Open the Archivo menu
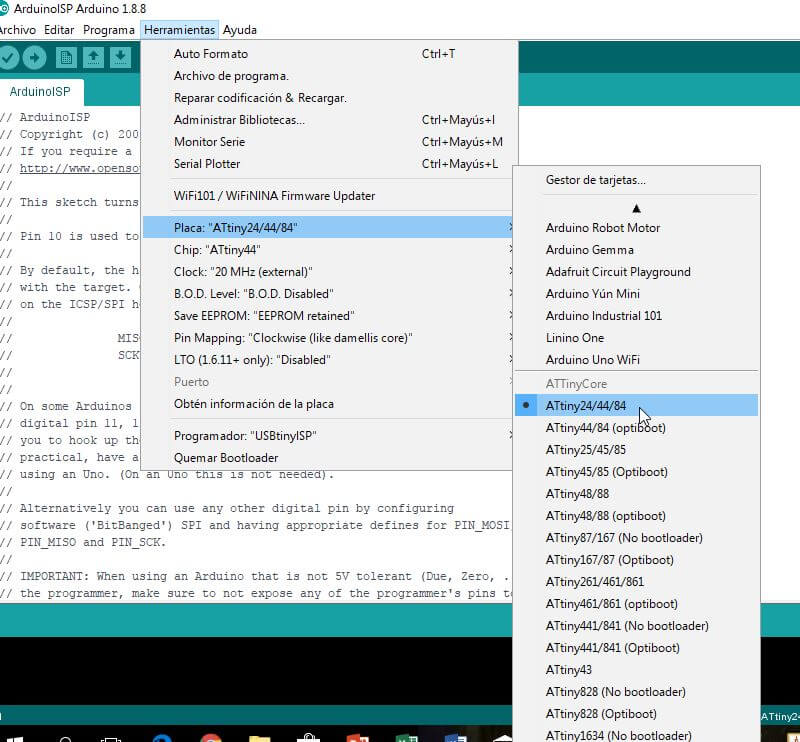The image size is (800, 742). coord(17,30)
